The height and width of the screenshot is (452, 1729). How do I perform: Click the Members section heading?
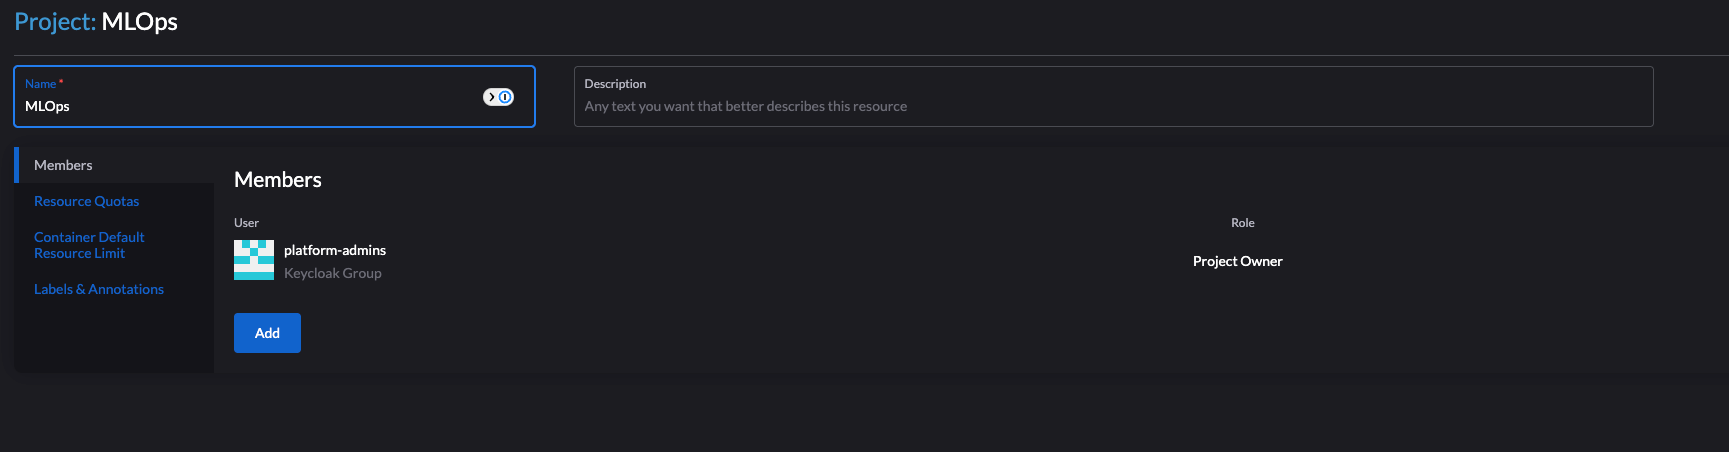pyautogui.click(x=278, y=180)
